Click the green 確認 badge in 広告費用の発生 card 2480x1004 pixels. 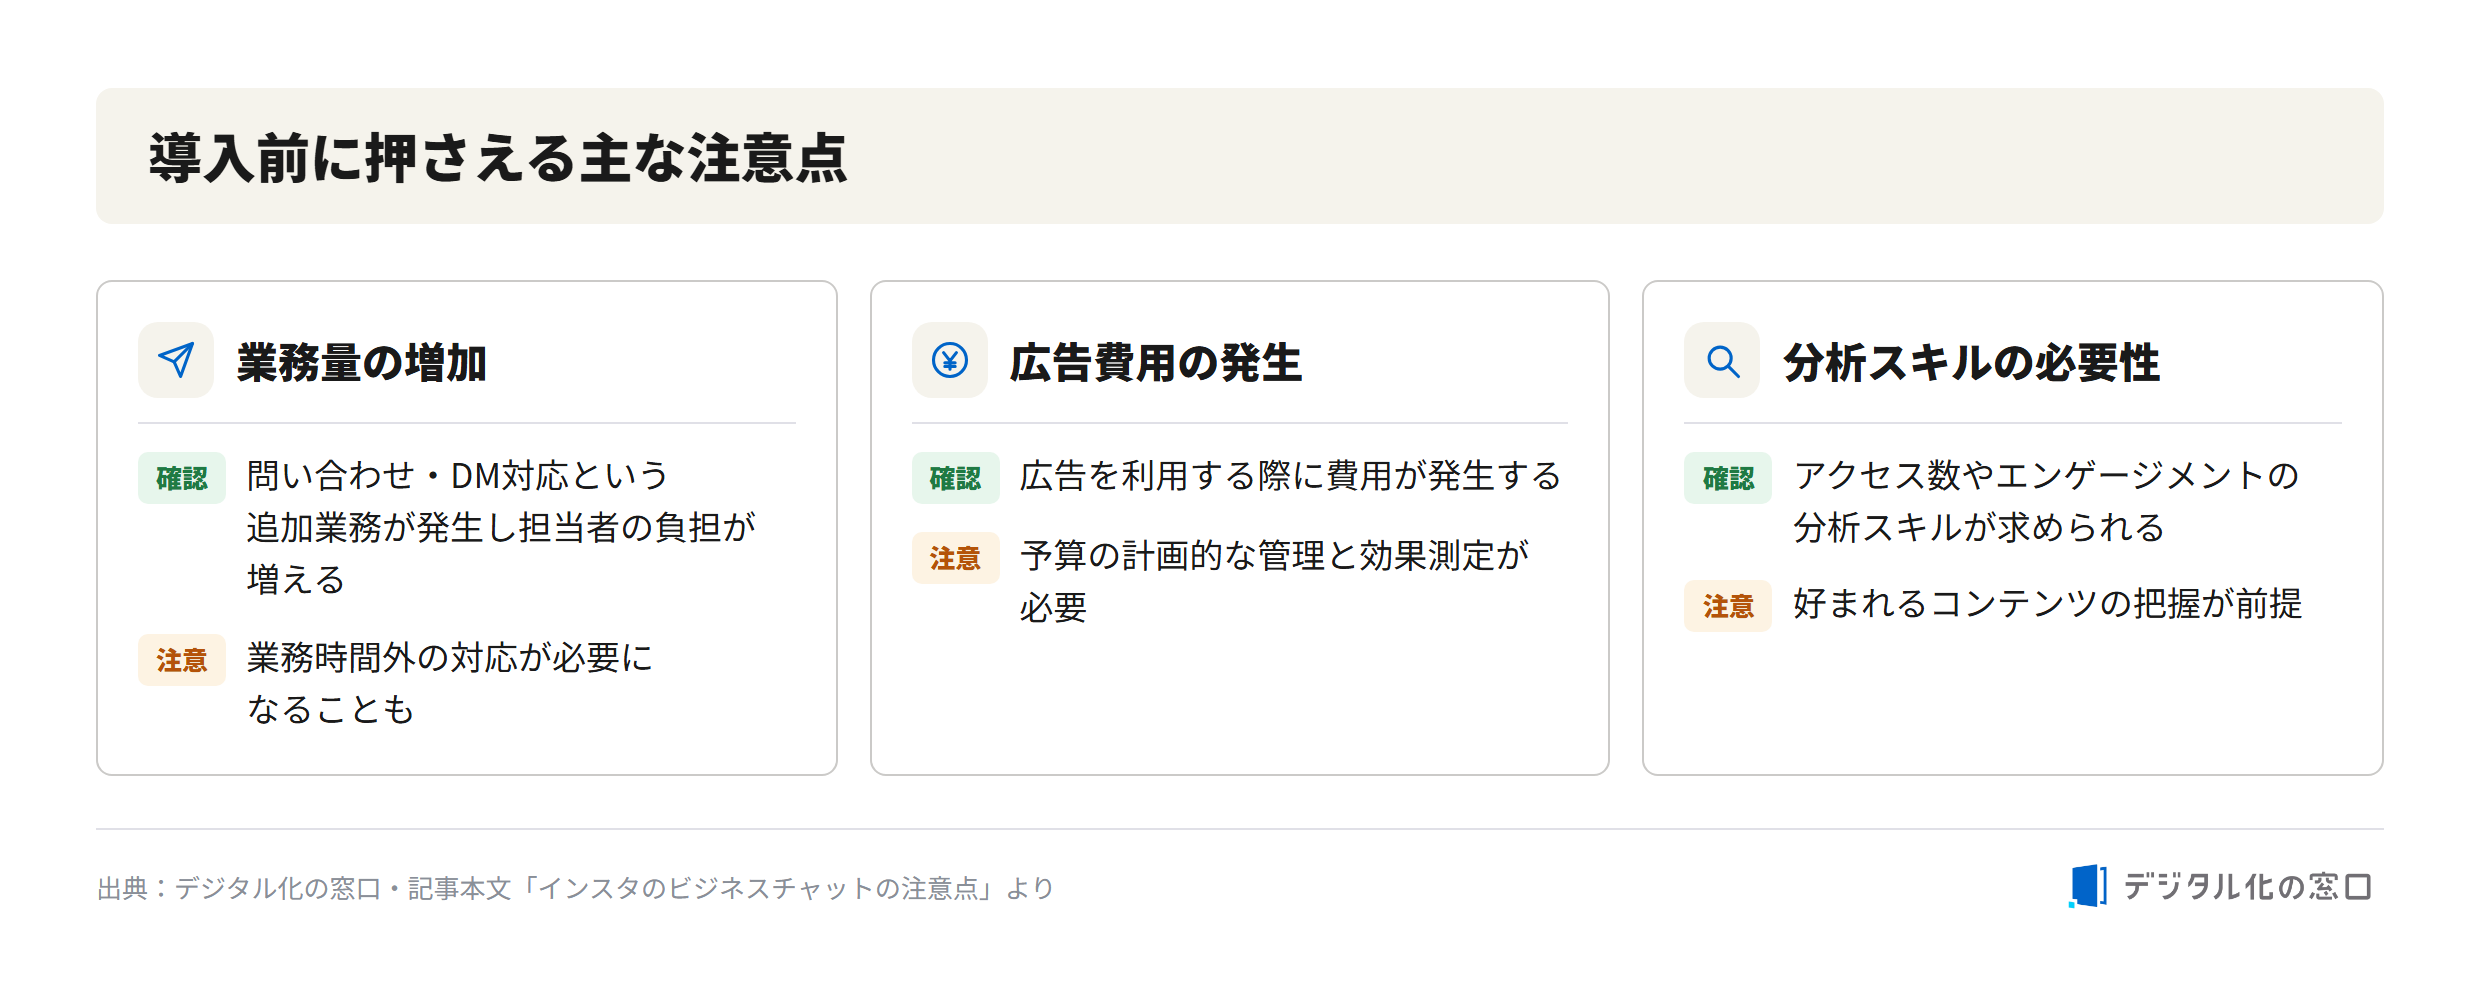tap(955, 478)
